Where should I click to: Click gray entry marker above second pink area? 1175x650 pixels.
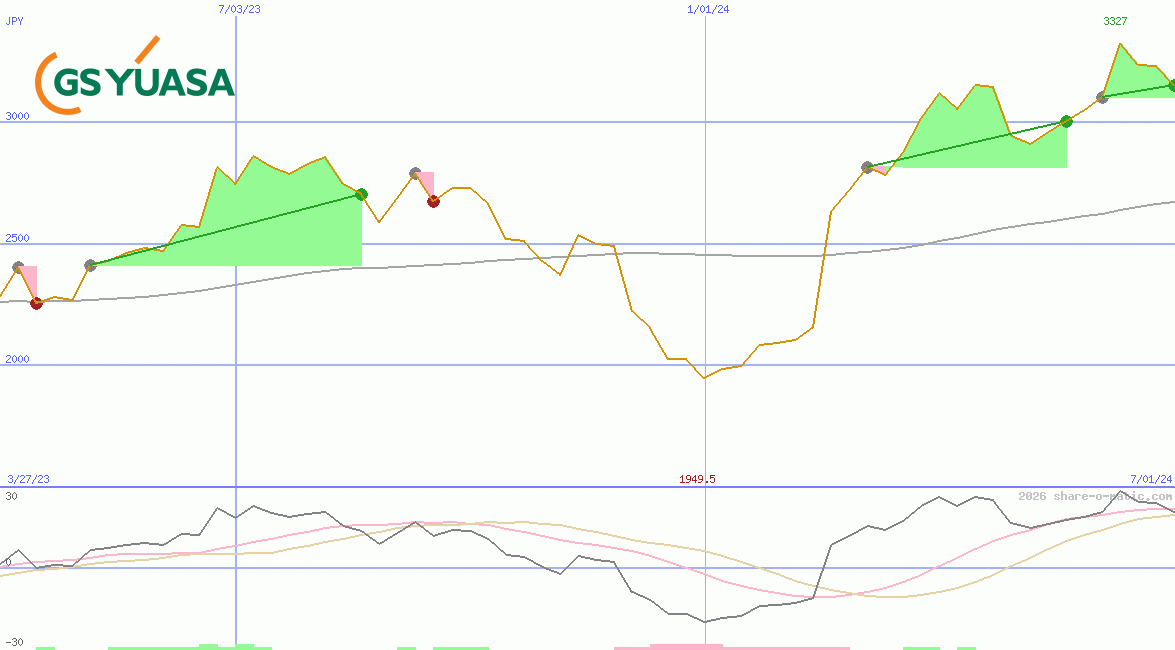tap(415, 174)
